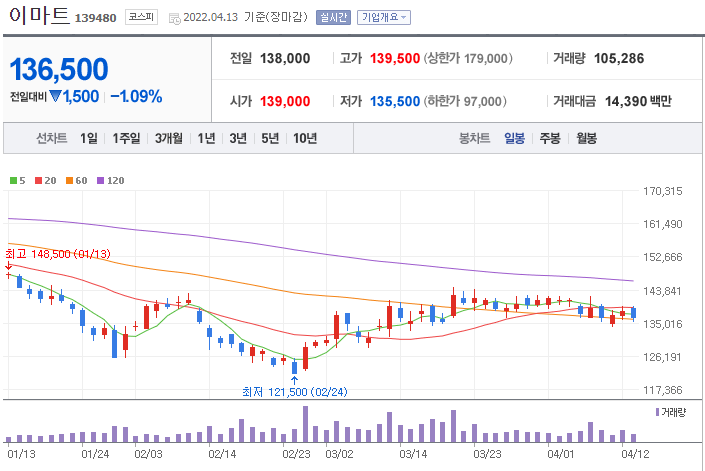Viewport: 705px width, 471px height.
Task: Click the 최저 121,500 (02/24) marker label
Action: coord(294,392)
